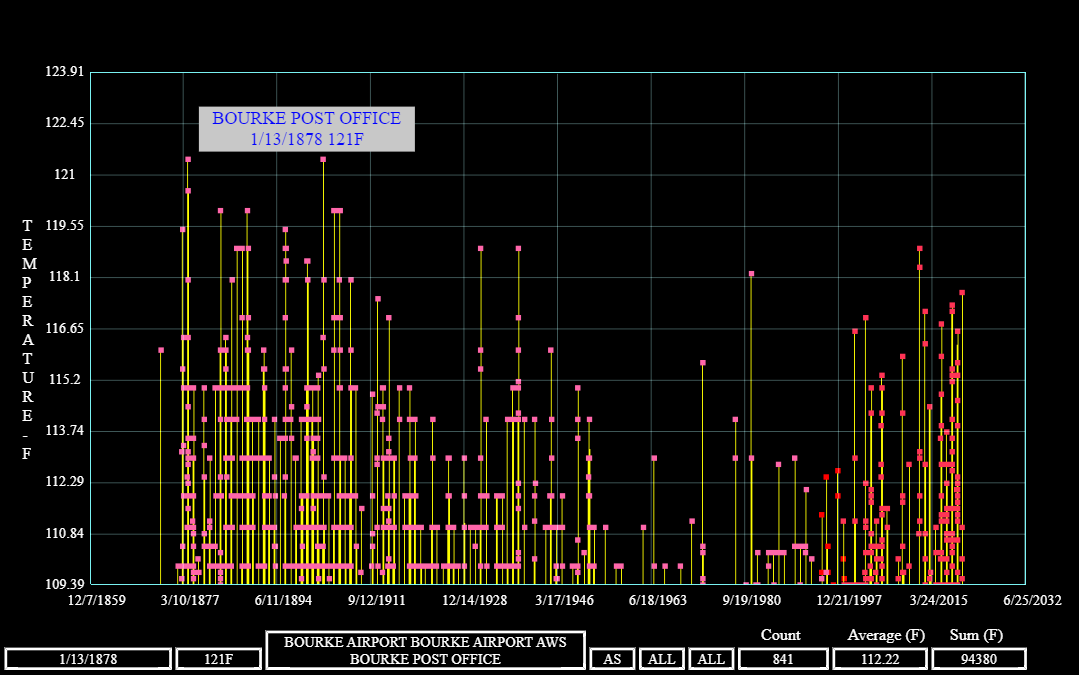Image resolution: width=1079 pixels, height=679 pixels.
Task: Click the vertical TEMPERATURE-F axis title
Action: (28, 340)
